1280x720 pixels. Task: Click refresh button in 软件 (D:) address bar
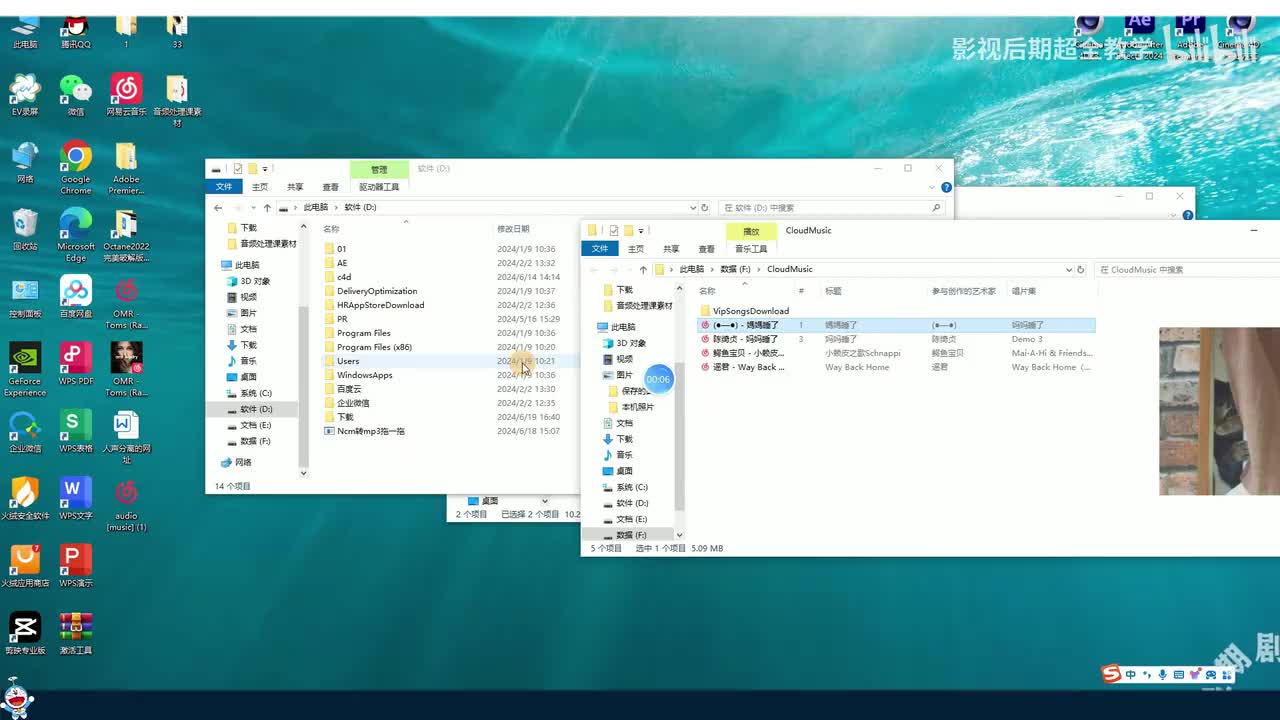[704, 208]
